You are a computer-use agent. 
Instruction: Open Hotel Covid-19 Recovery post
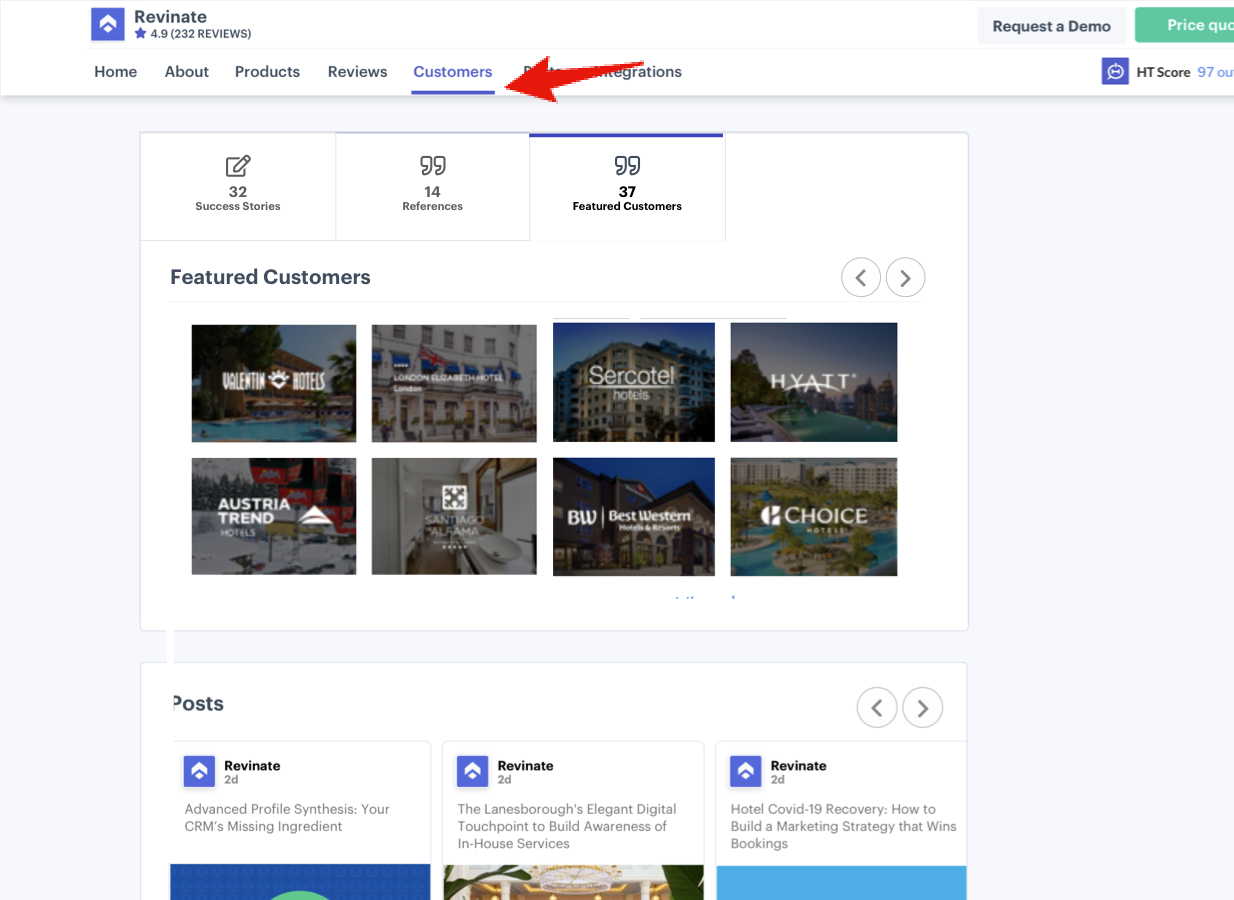[843, 826]
